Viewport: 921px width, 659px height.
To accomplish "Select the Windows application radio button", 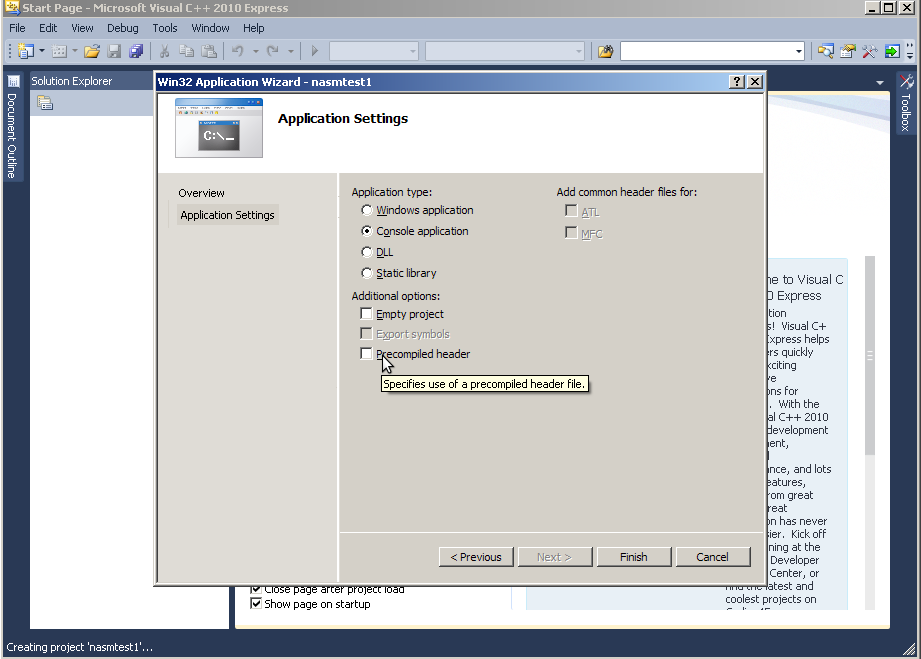I will [x=367, y=210].
